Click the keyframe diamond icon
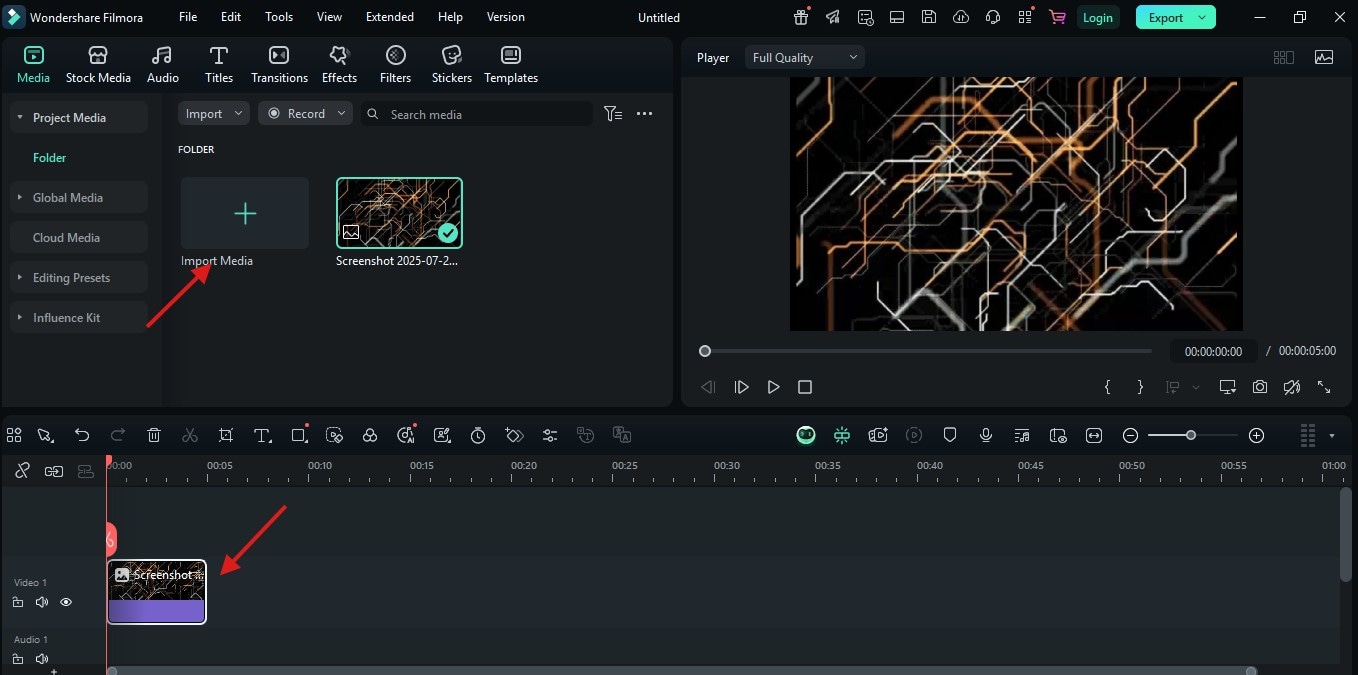1358x675 pixels. click(x=514, y=435)
